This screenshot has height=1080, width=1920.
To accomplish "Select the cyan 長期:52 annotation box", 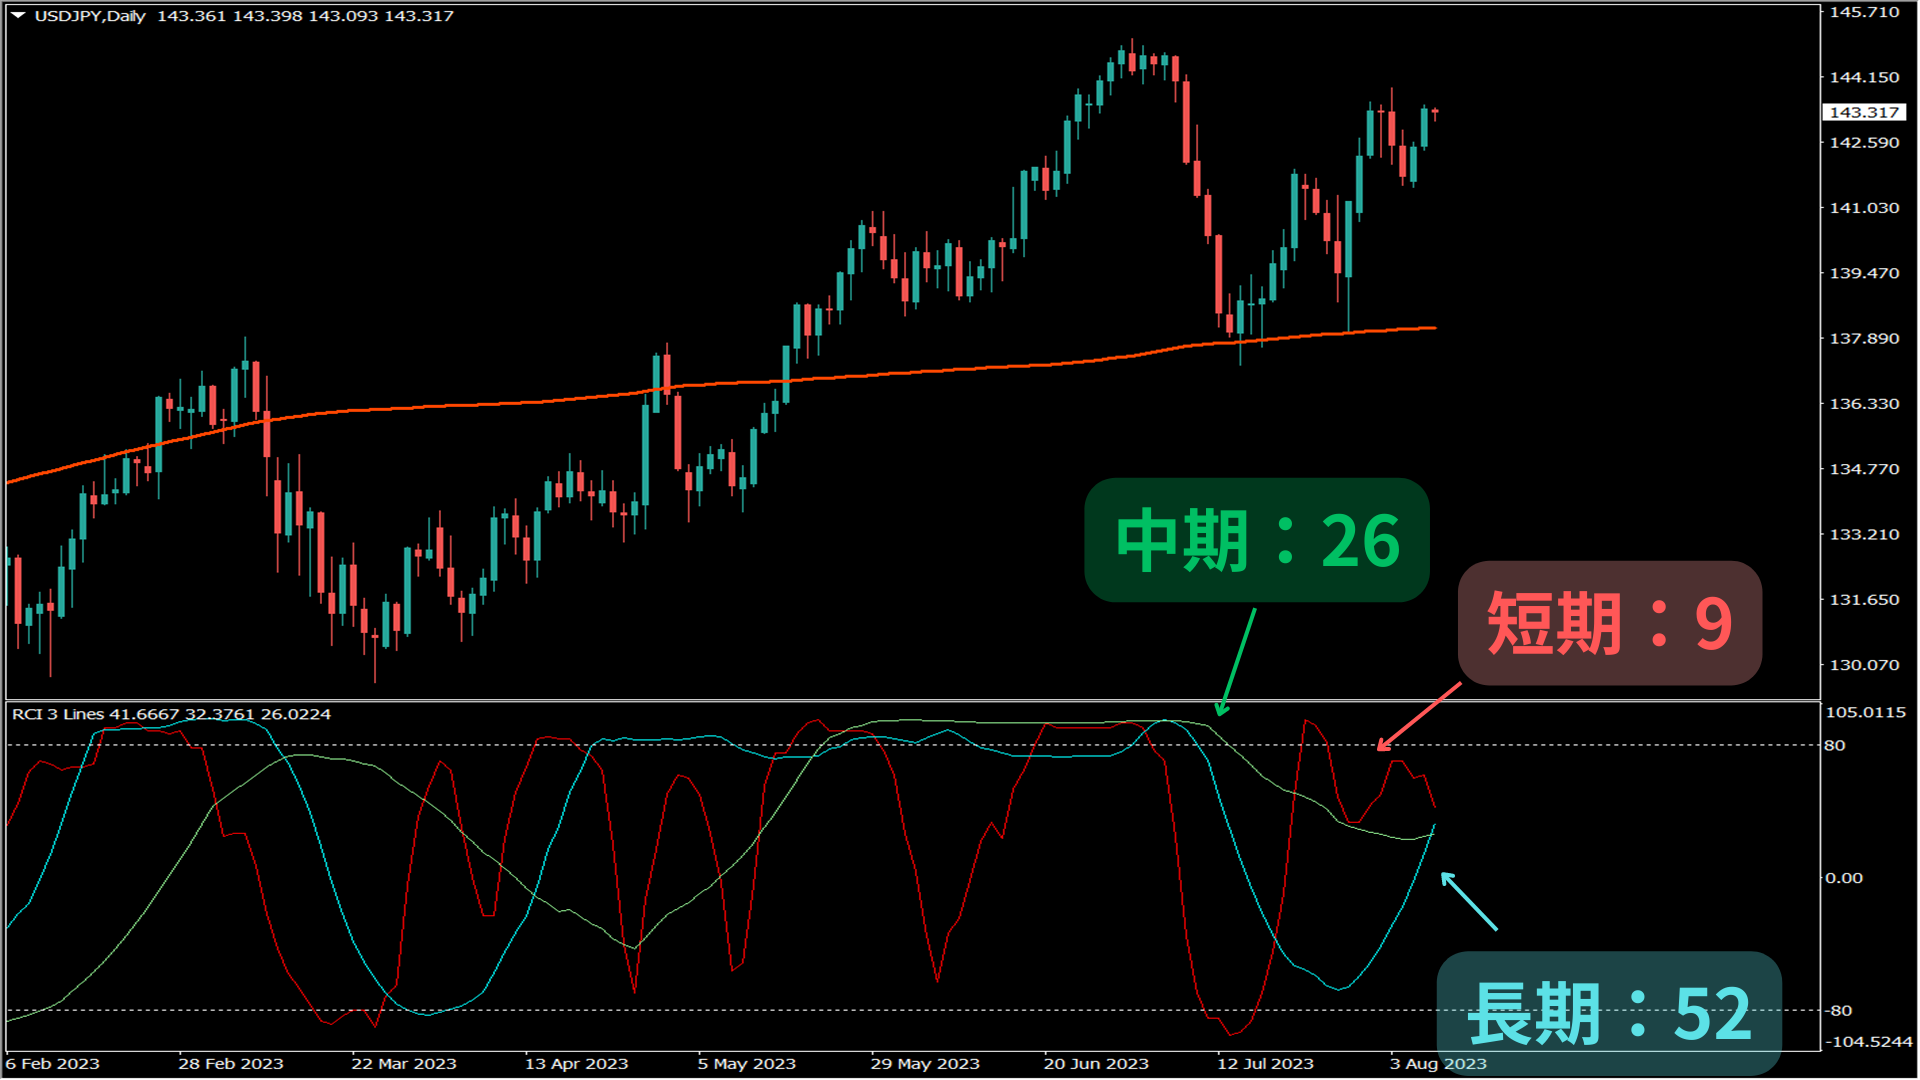I will click(1608, 1013).
